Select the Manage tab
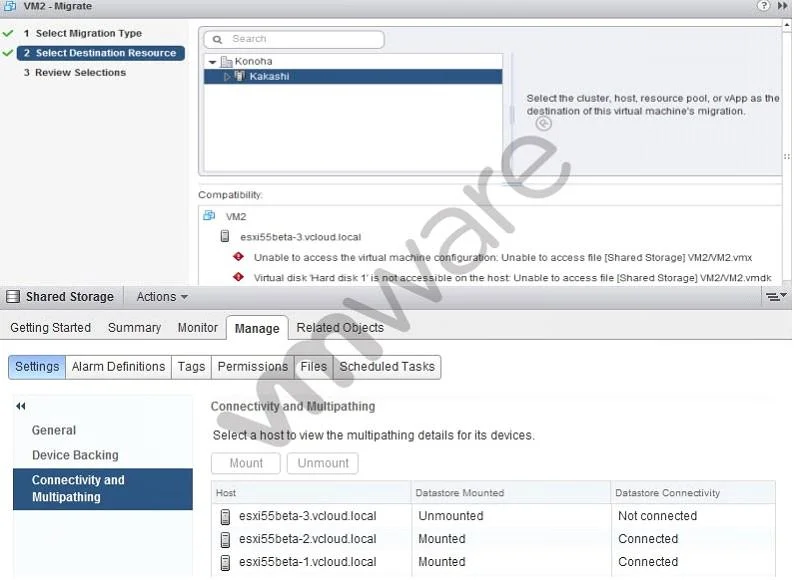Viewport: 794px width, 580px height. [x=257, y=328]
